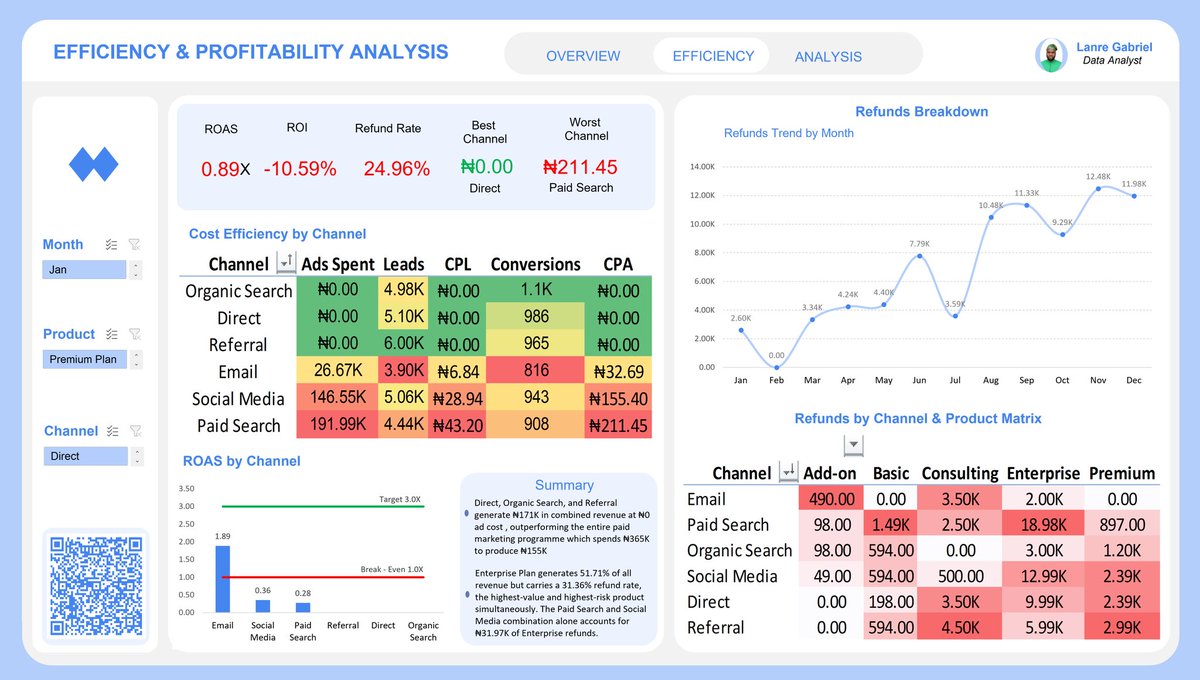Toggle multi-select on Channel slicer
This screenshot has width=1200, height=680.
(113, 431)
